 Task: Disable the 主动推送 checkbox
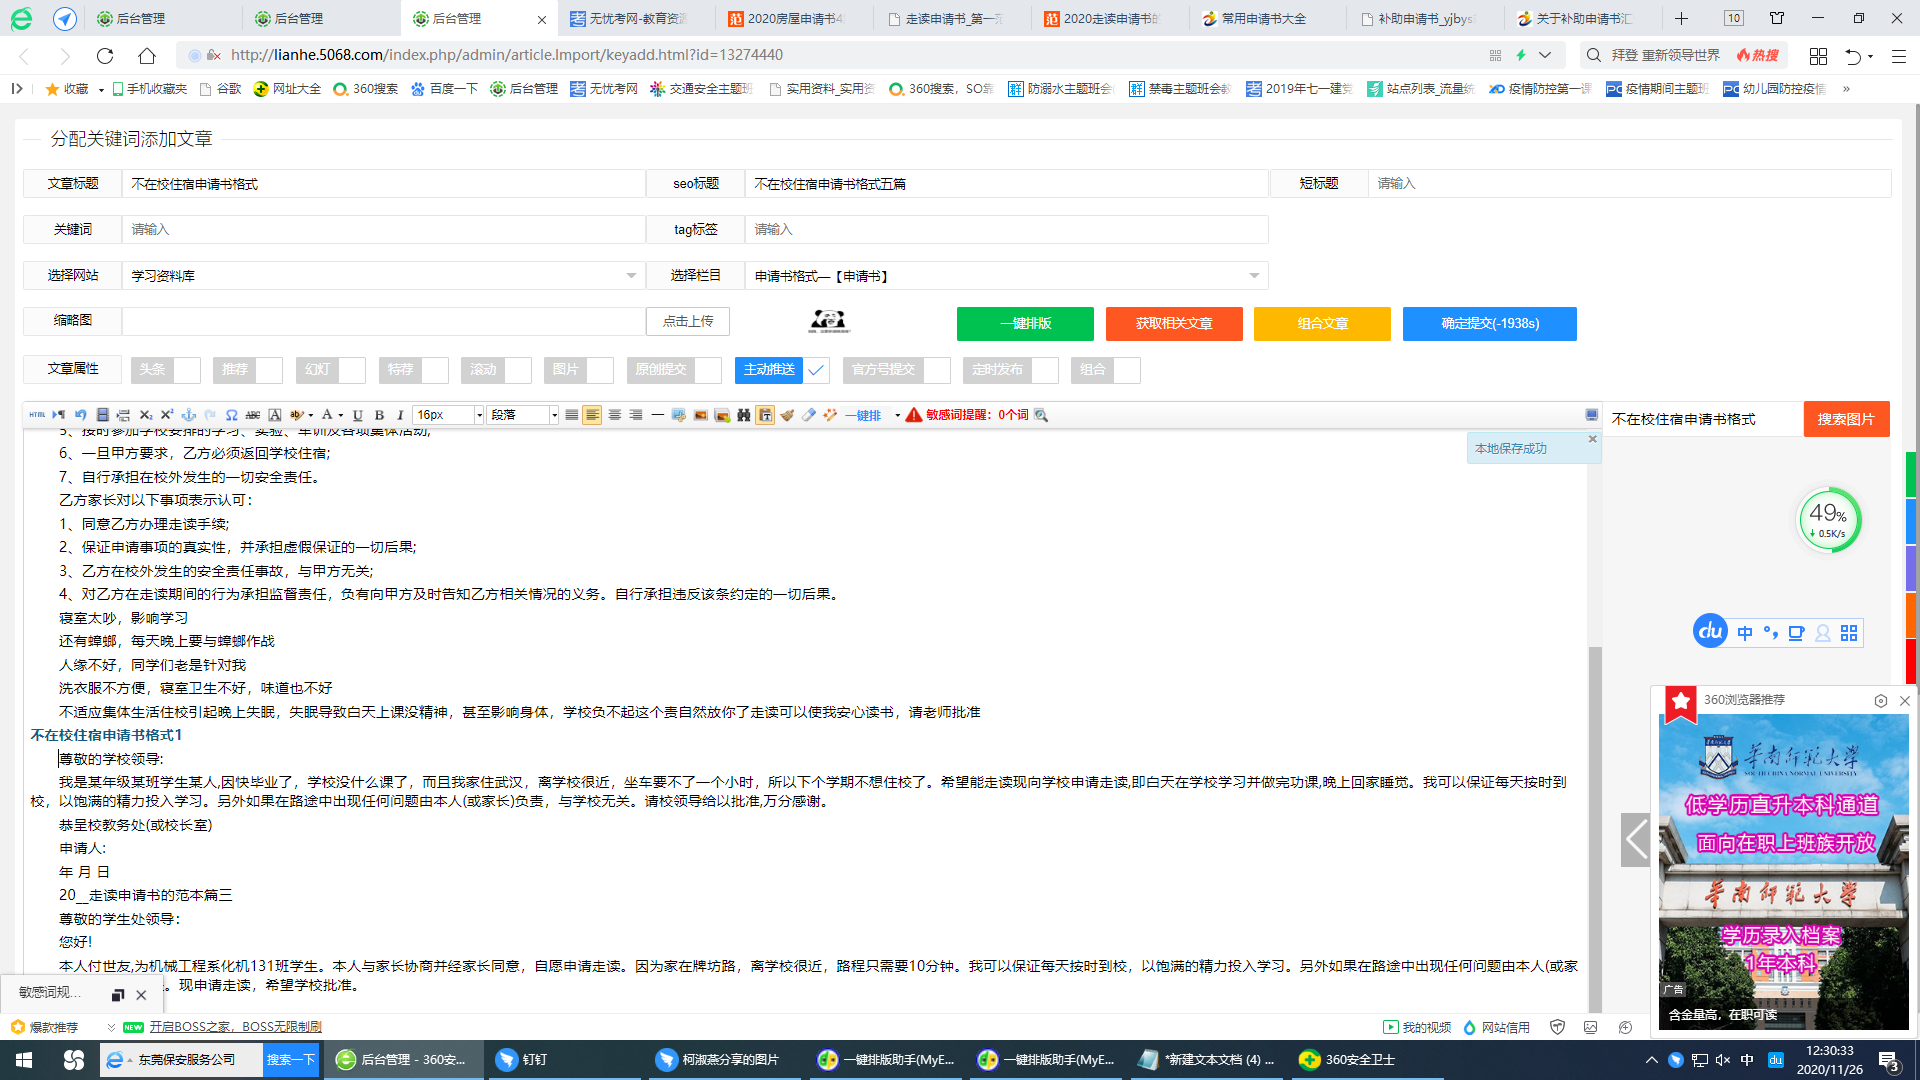(816, 370)
